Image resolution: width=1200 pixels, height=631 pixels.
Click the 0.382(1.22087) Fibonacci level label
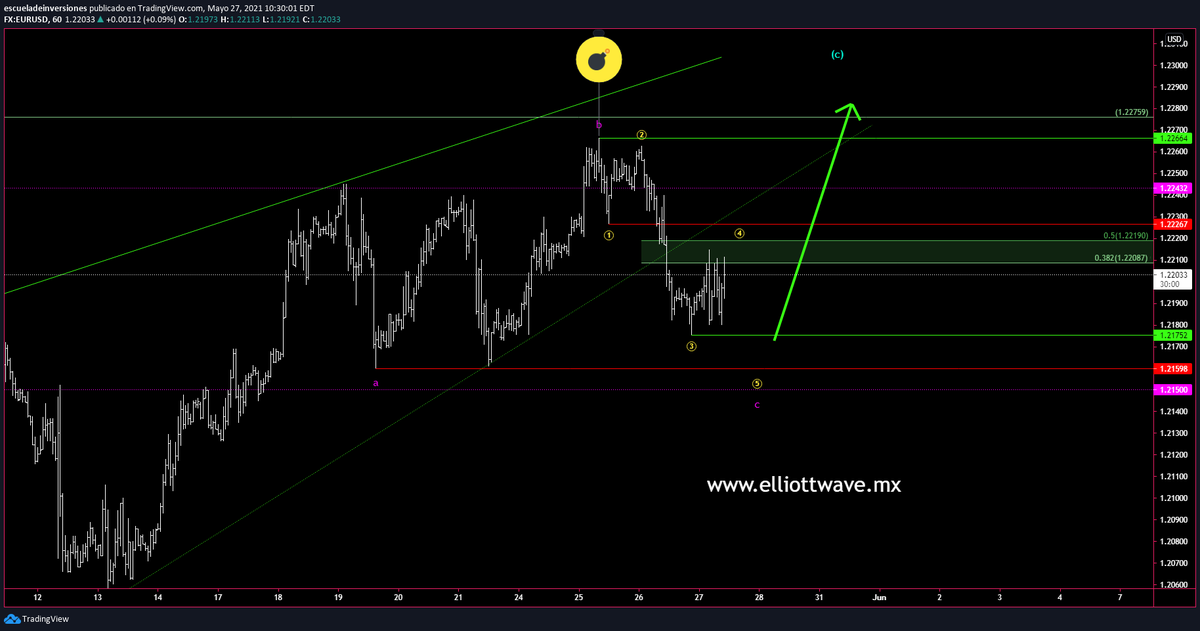click(x=1121, y=258)
